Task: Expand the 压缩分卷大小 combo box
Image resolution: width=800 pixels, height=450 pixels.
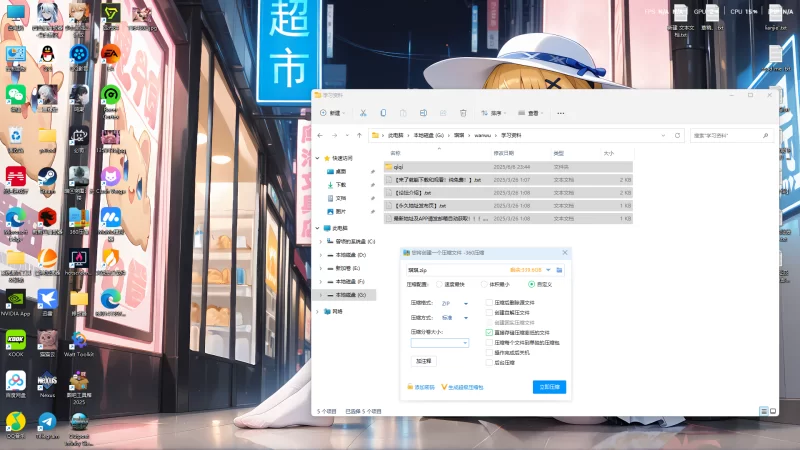Action: (x=465, y=343)
